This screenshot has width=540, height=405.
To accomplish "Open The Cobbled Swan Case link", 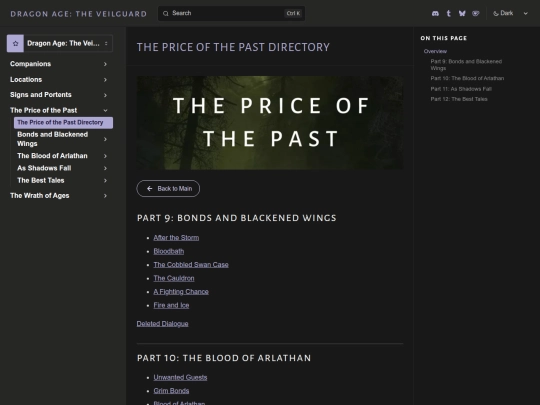I will [191, 264].
